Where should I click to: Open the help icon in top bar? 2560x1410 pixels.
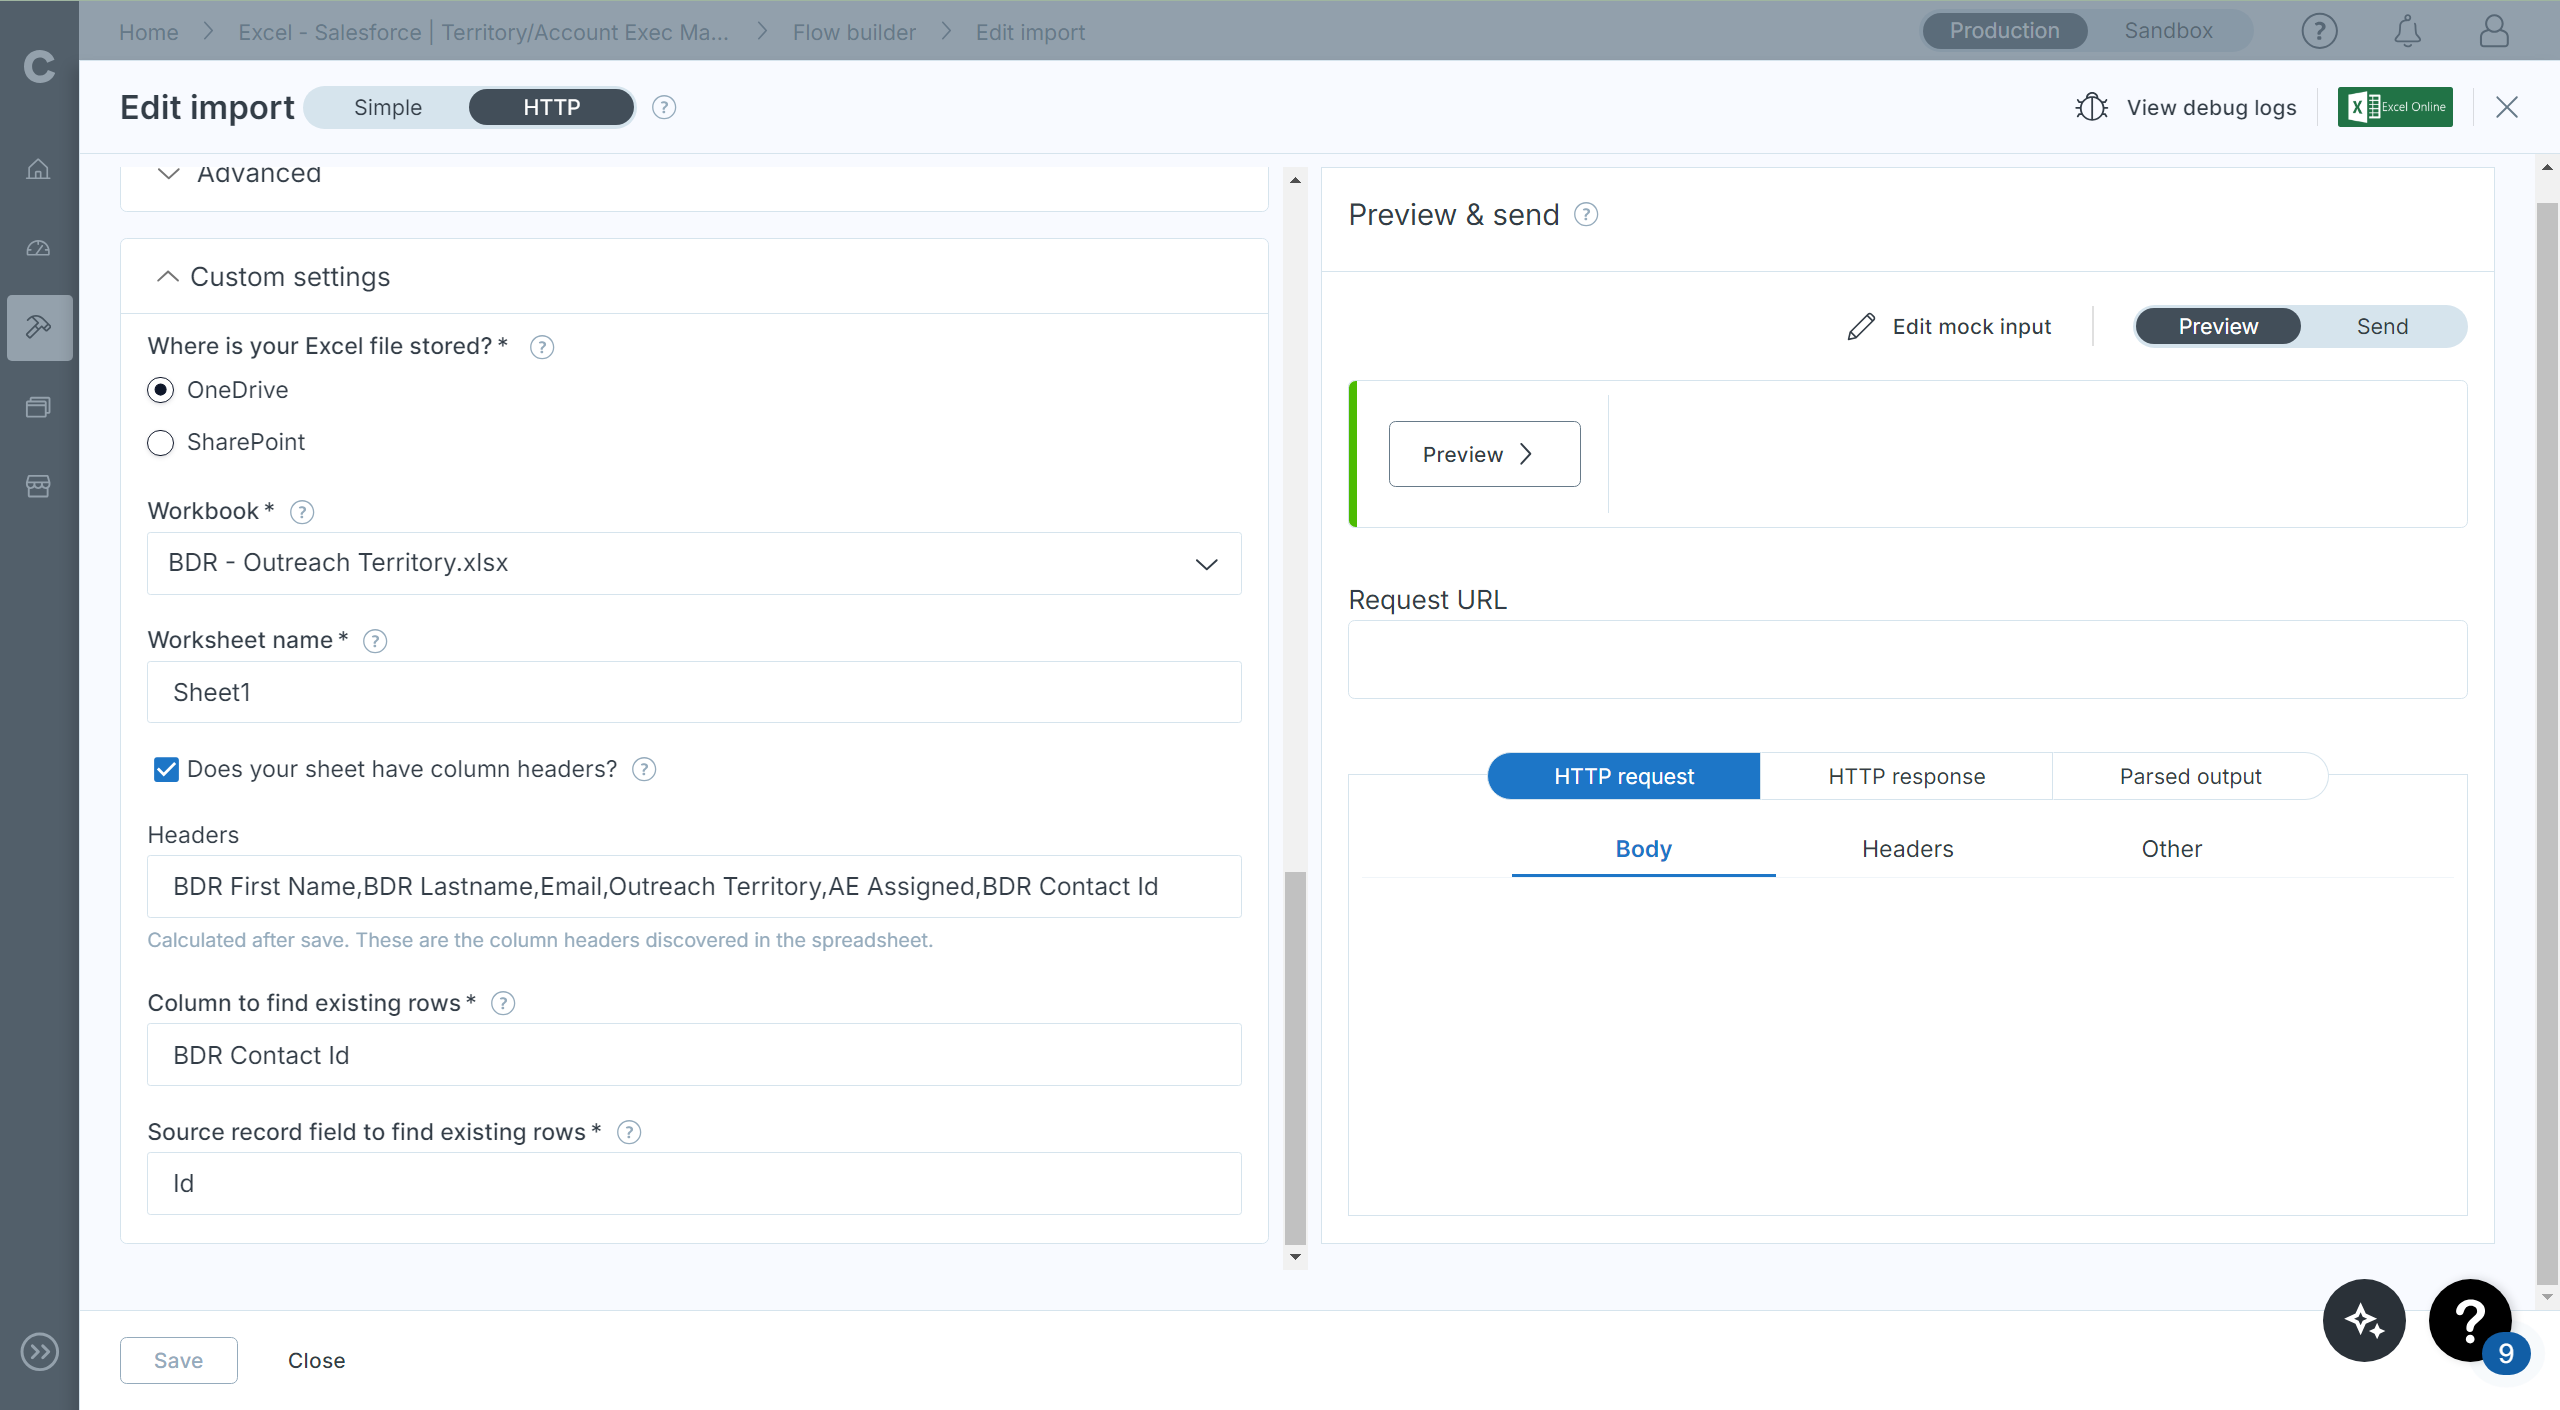point(2319,31)
